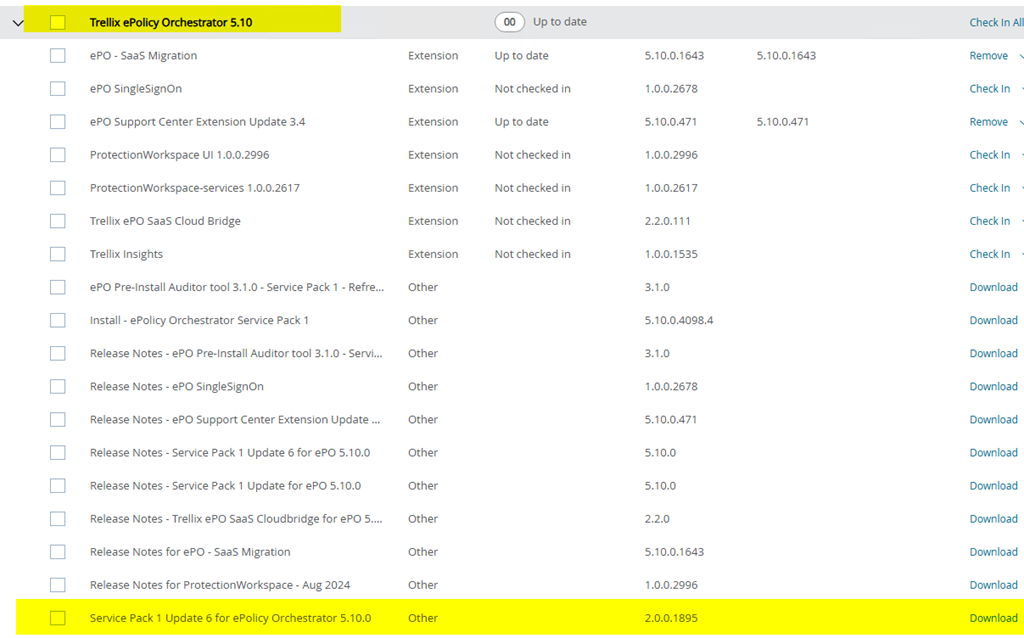This screenshot has height=638, width=1024.
Task: Download Release Notes for ProtectionWorkspace Aug 2024
Action: click(x=993, y=585)
